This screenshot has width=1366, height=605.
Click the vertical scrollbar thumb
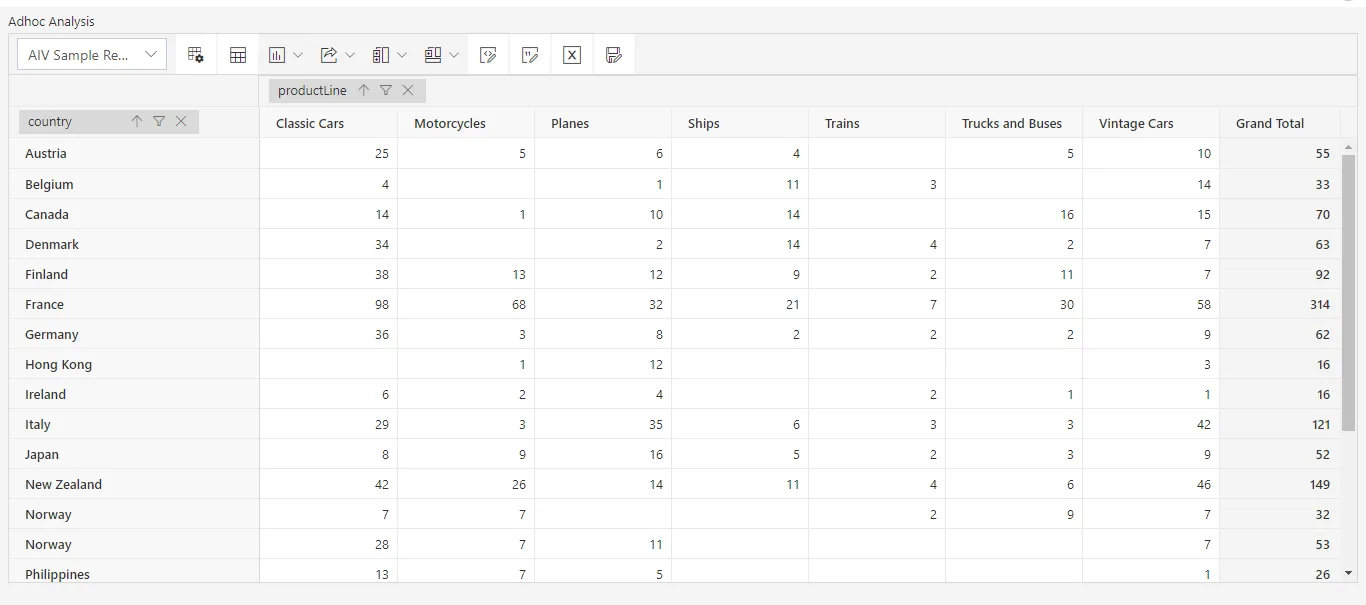[x=1348, y=293]
